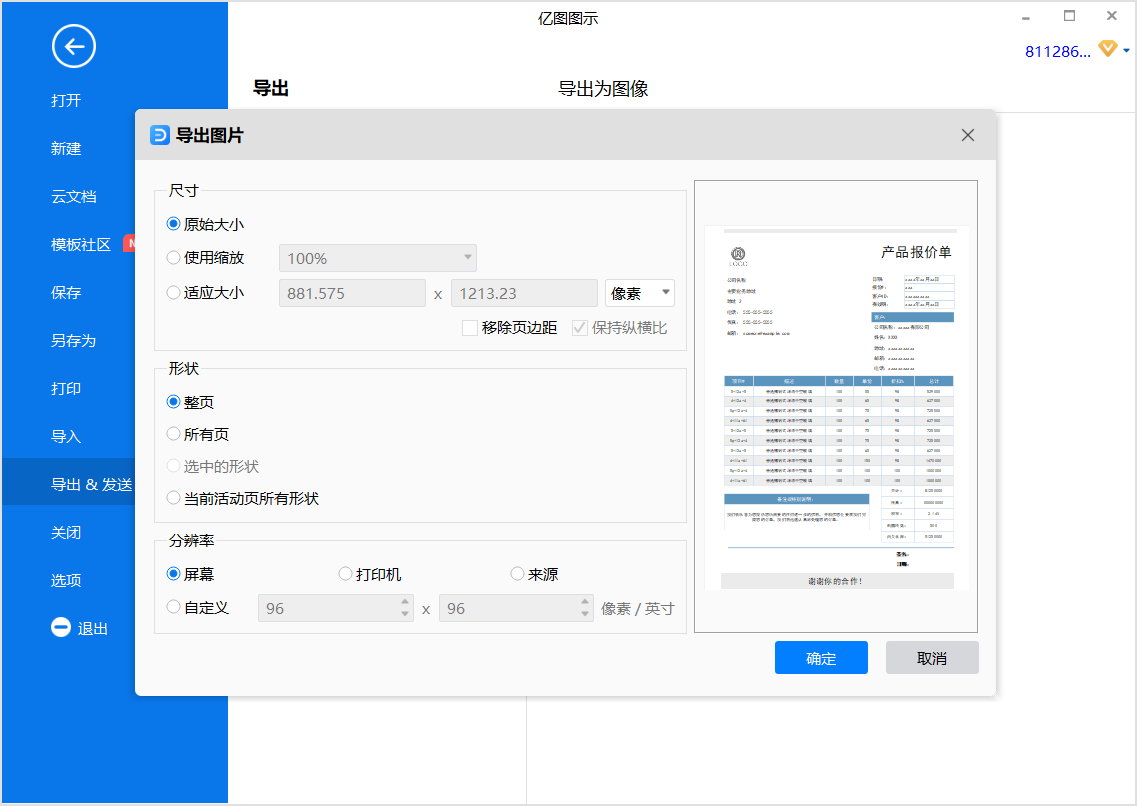Click the 导出 section heading
1137x806 pixels.
pos(270,88)
